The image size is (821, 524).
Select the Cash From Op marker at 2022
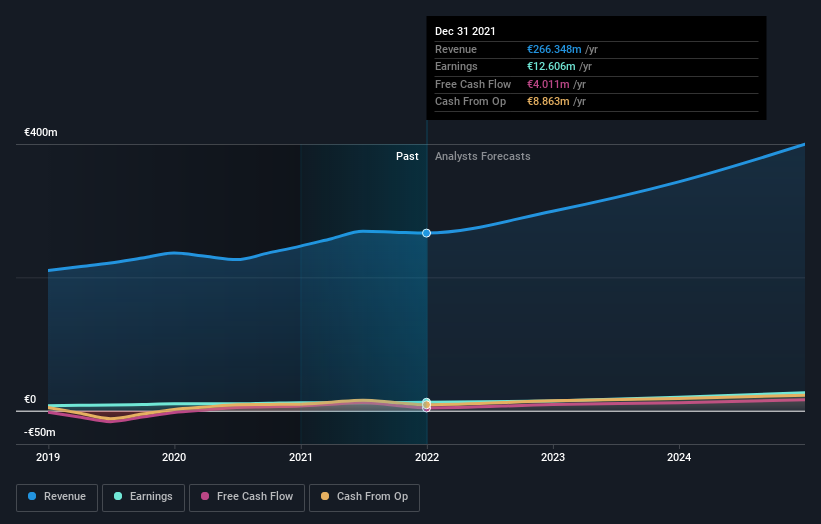(x=427, y=405)
